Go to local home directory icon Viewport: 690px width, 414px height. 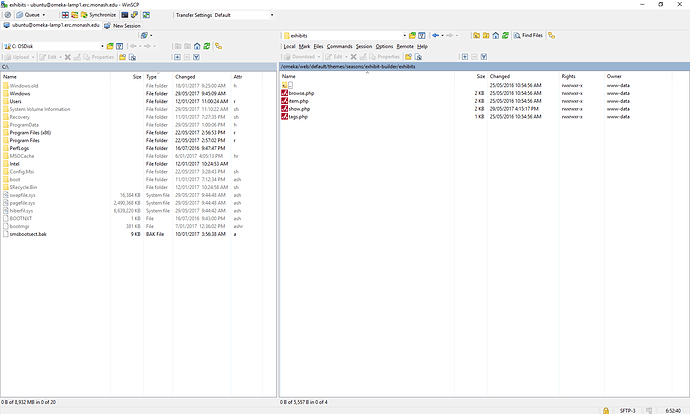197,46
